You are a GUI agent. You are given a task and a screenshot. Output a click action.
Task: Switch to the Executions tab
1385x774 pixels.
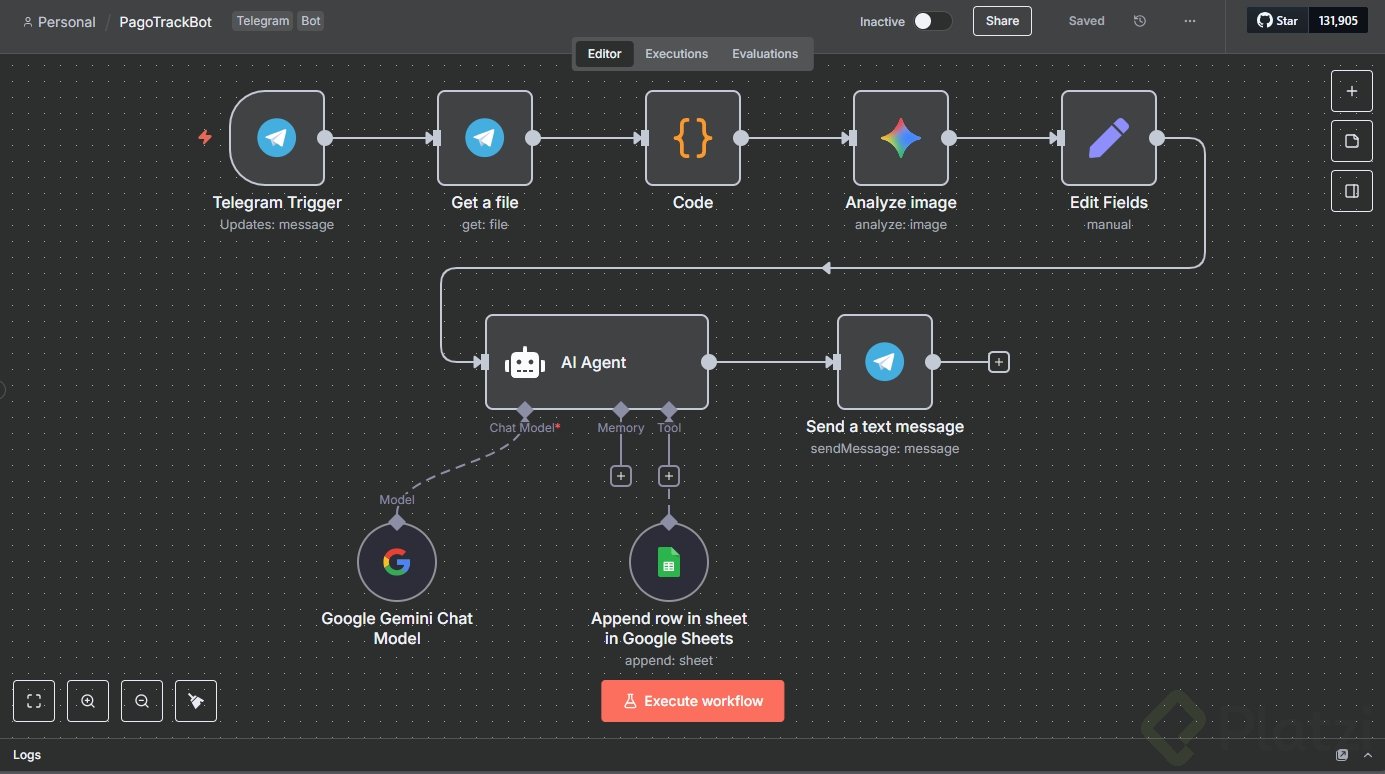point(676,53)
